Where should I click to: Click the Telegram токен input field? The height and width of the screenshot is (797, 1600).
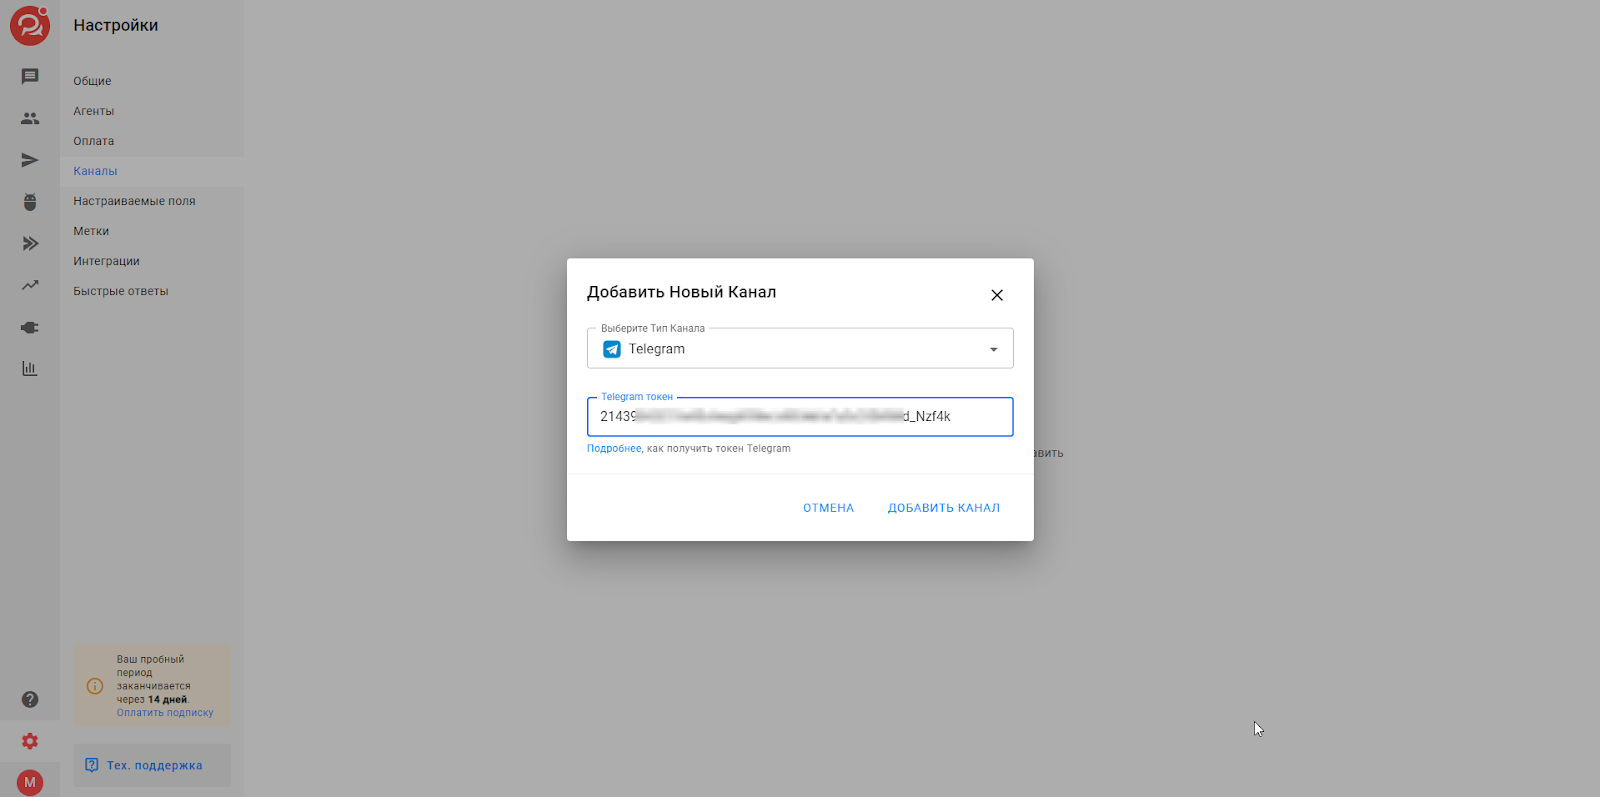coord(800,417)
